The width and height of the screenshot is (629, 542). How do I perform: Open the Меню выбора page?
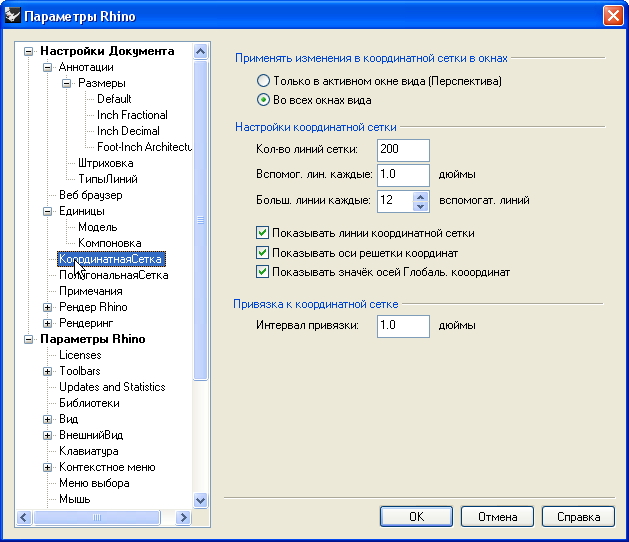coord(94,483)
